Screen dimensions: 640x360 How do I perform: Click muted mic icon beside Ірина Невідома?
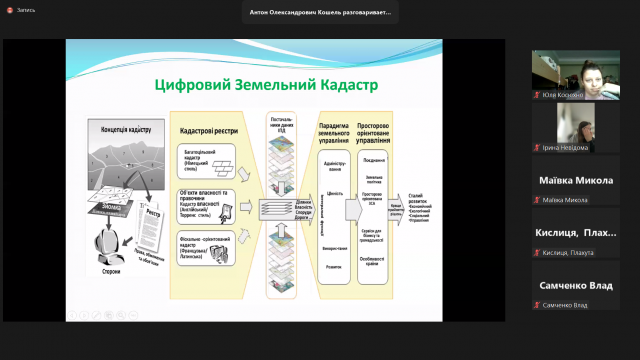pyautogui.click(x=537, y=148)
